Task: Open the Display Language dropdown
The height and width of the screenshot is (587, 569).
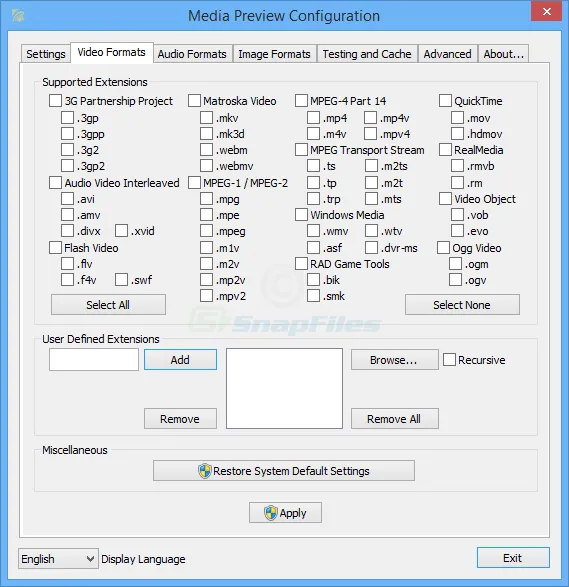Action: (58, 559)
